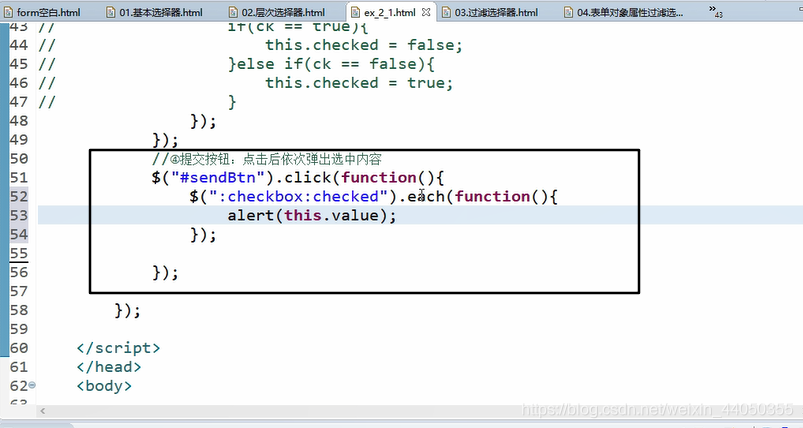
Task: Click the file icon of 02.层次选择器.html tab
Action: [233, 12]
